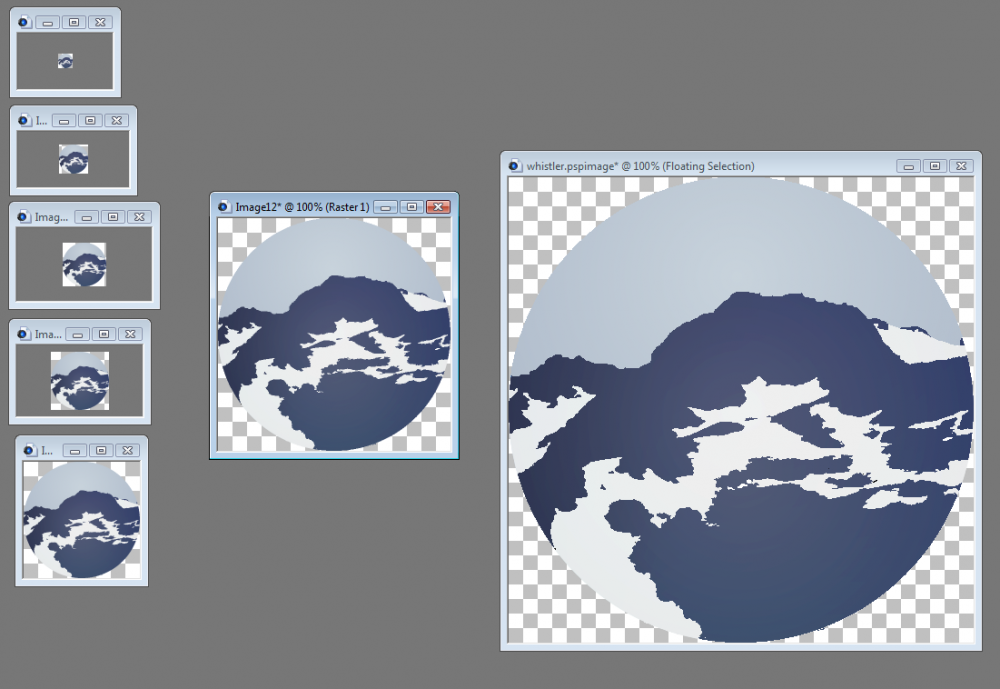
Task: Minimize the Image12 window
Action: point(386,207)
